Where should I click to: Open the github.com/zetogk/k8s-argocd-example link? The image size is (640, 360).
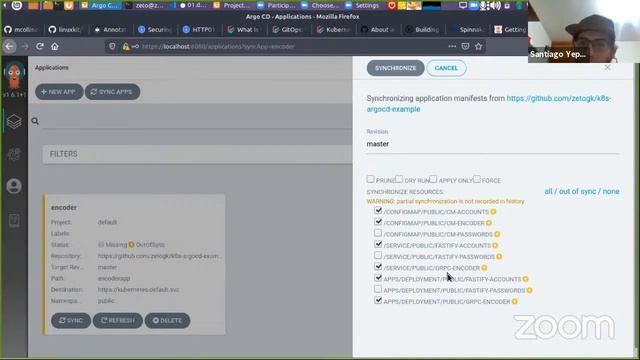click(489, 104)
